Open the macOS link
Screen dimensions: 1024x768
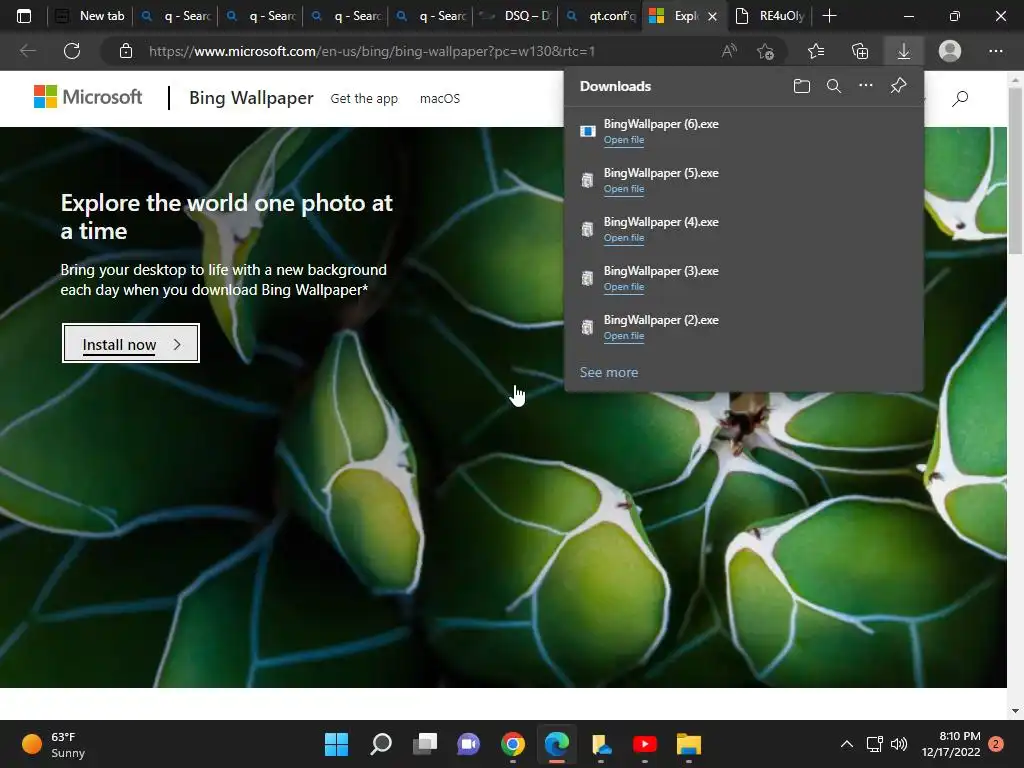click(x=440, y=99)
